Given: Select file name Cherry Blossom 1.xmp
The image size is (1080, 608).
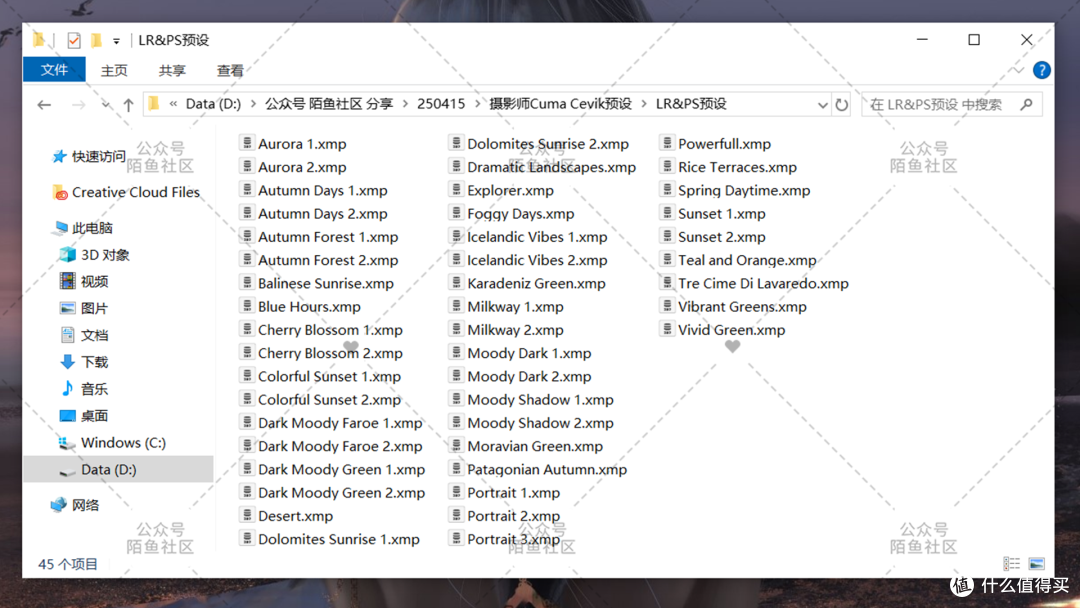Looking at the screenshot, I should (x=330, y=330).
